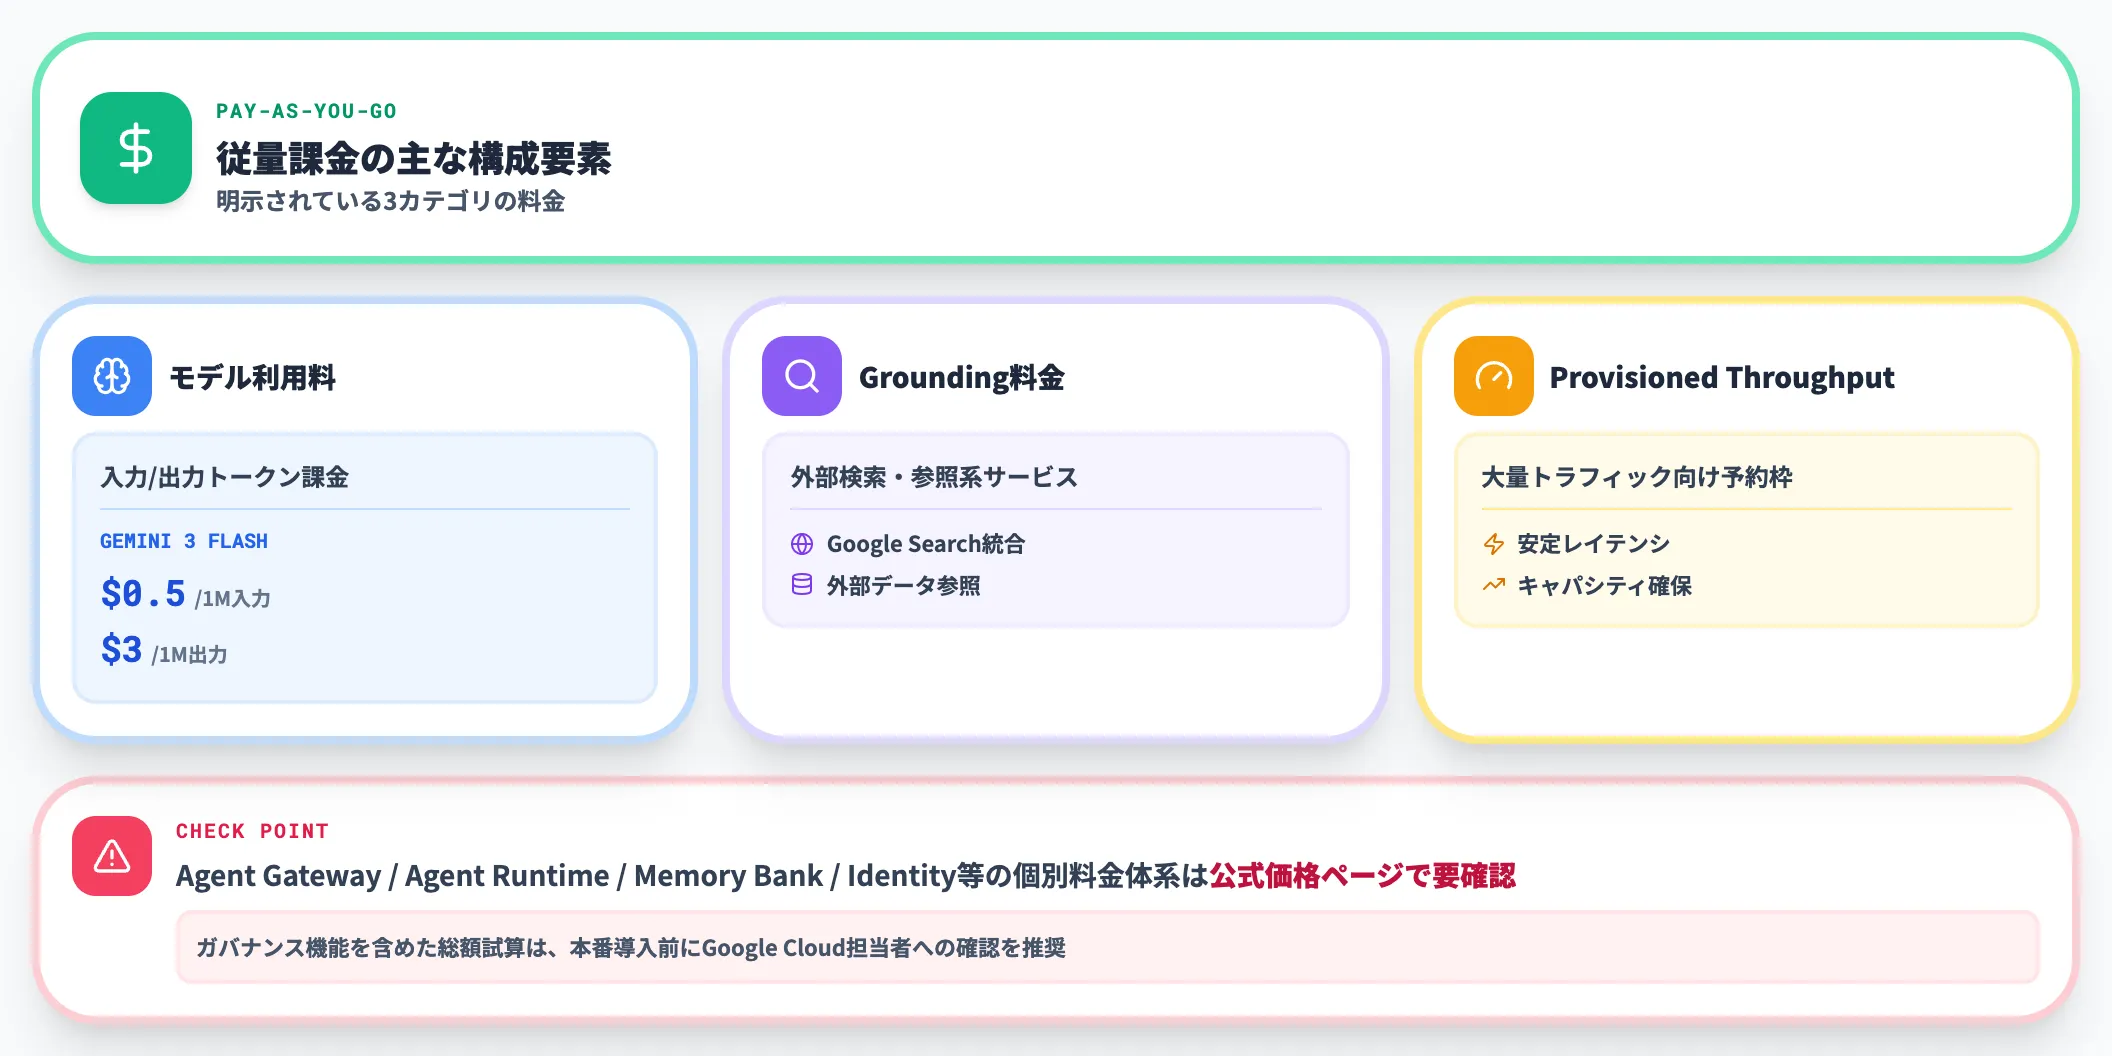Toggle the 安定レイテンシ option
2112x1056 pixels.
(1593, 543)
